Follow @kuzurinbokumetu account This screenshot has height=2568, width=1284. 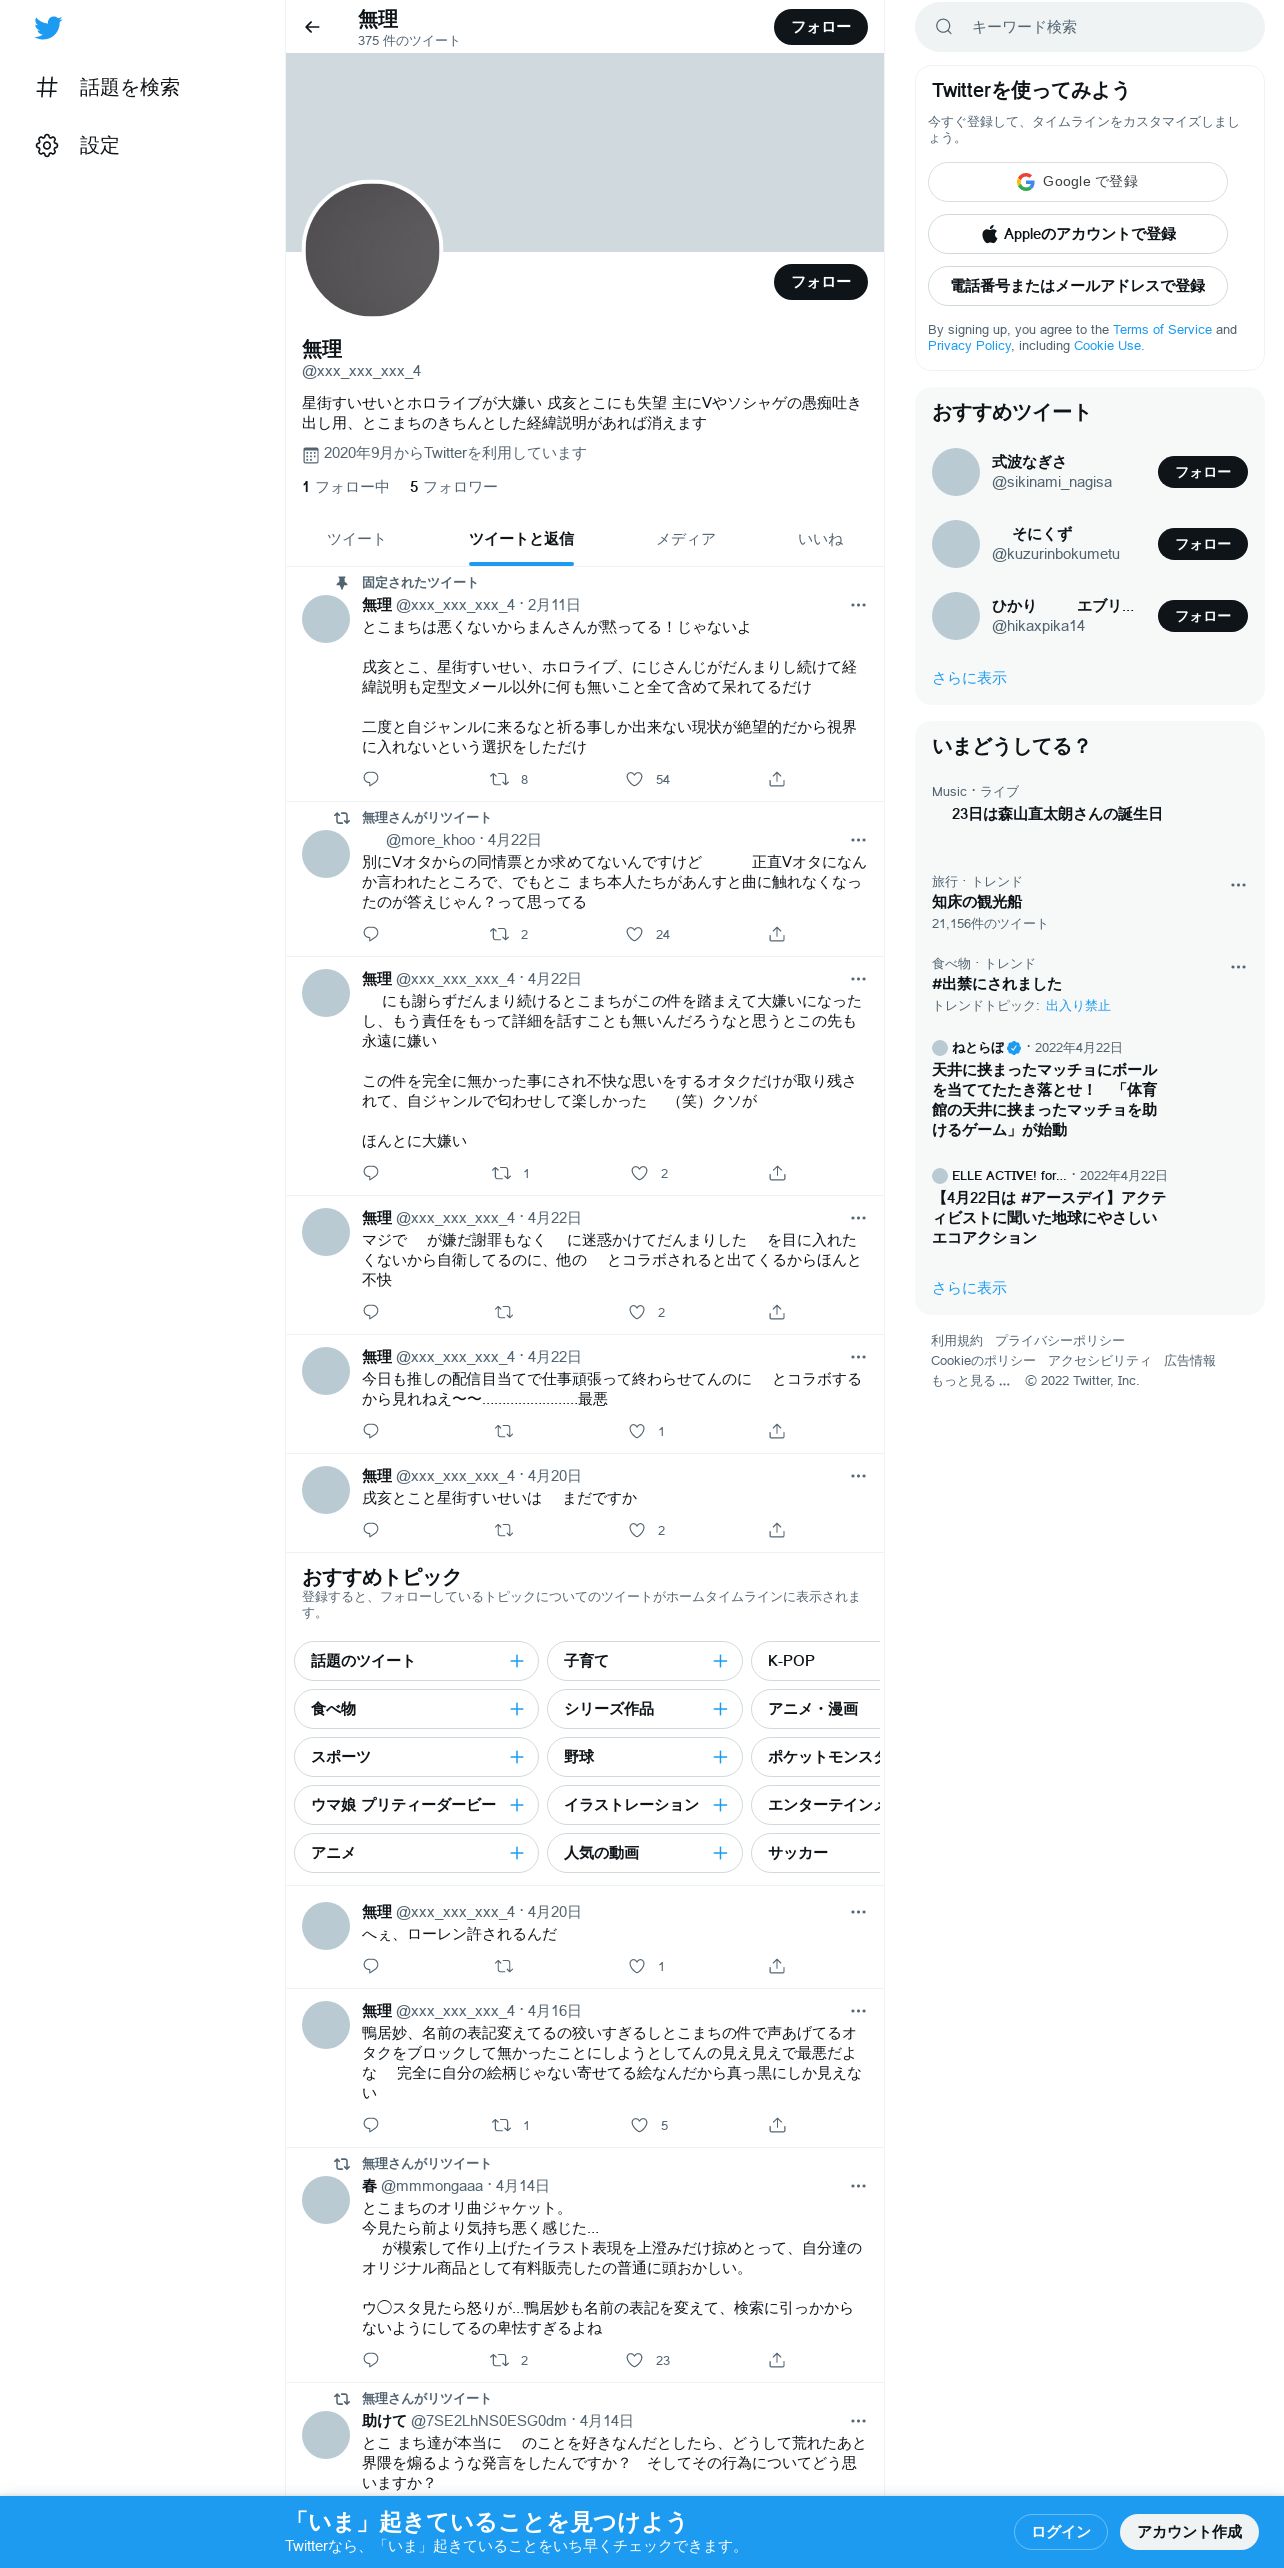[x=1202, y=544]
